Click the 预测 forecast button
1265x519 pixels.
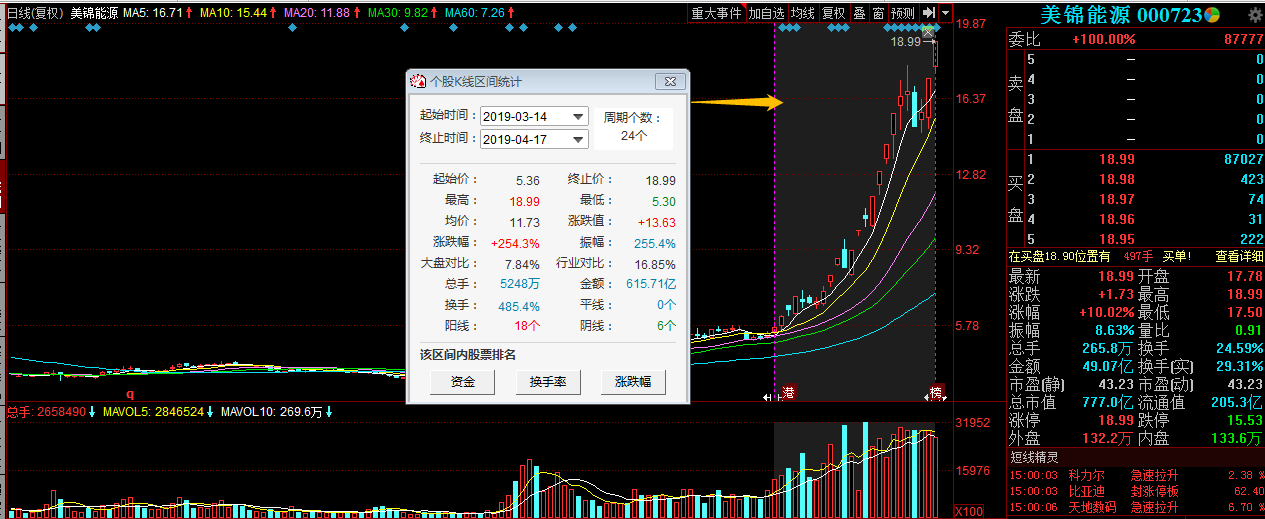coord(903,13)
